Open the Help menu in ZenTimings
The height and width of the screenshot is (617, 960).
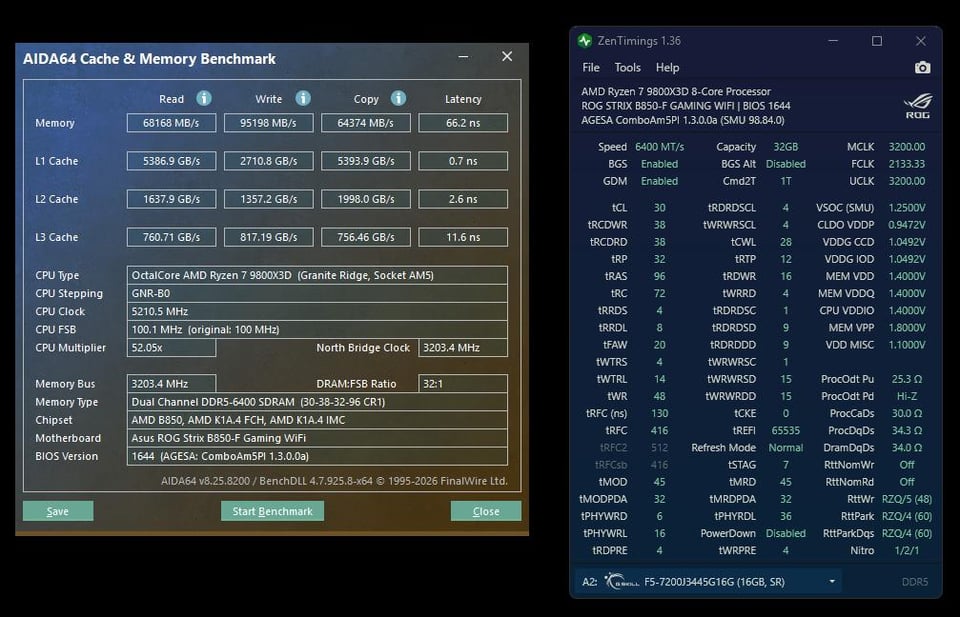pyautogui.click(x=667, y=68)
